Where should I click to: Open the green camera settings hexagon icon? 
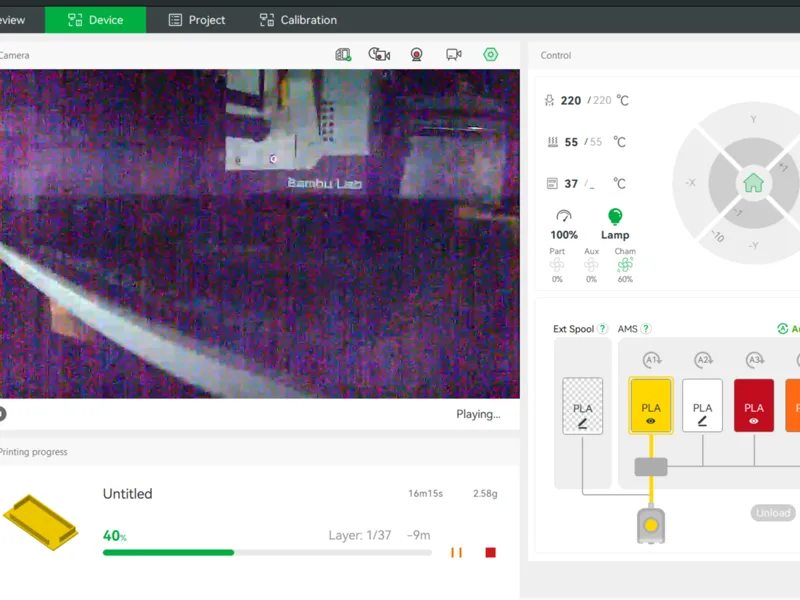pyautogui.click(x=490, y=55)
